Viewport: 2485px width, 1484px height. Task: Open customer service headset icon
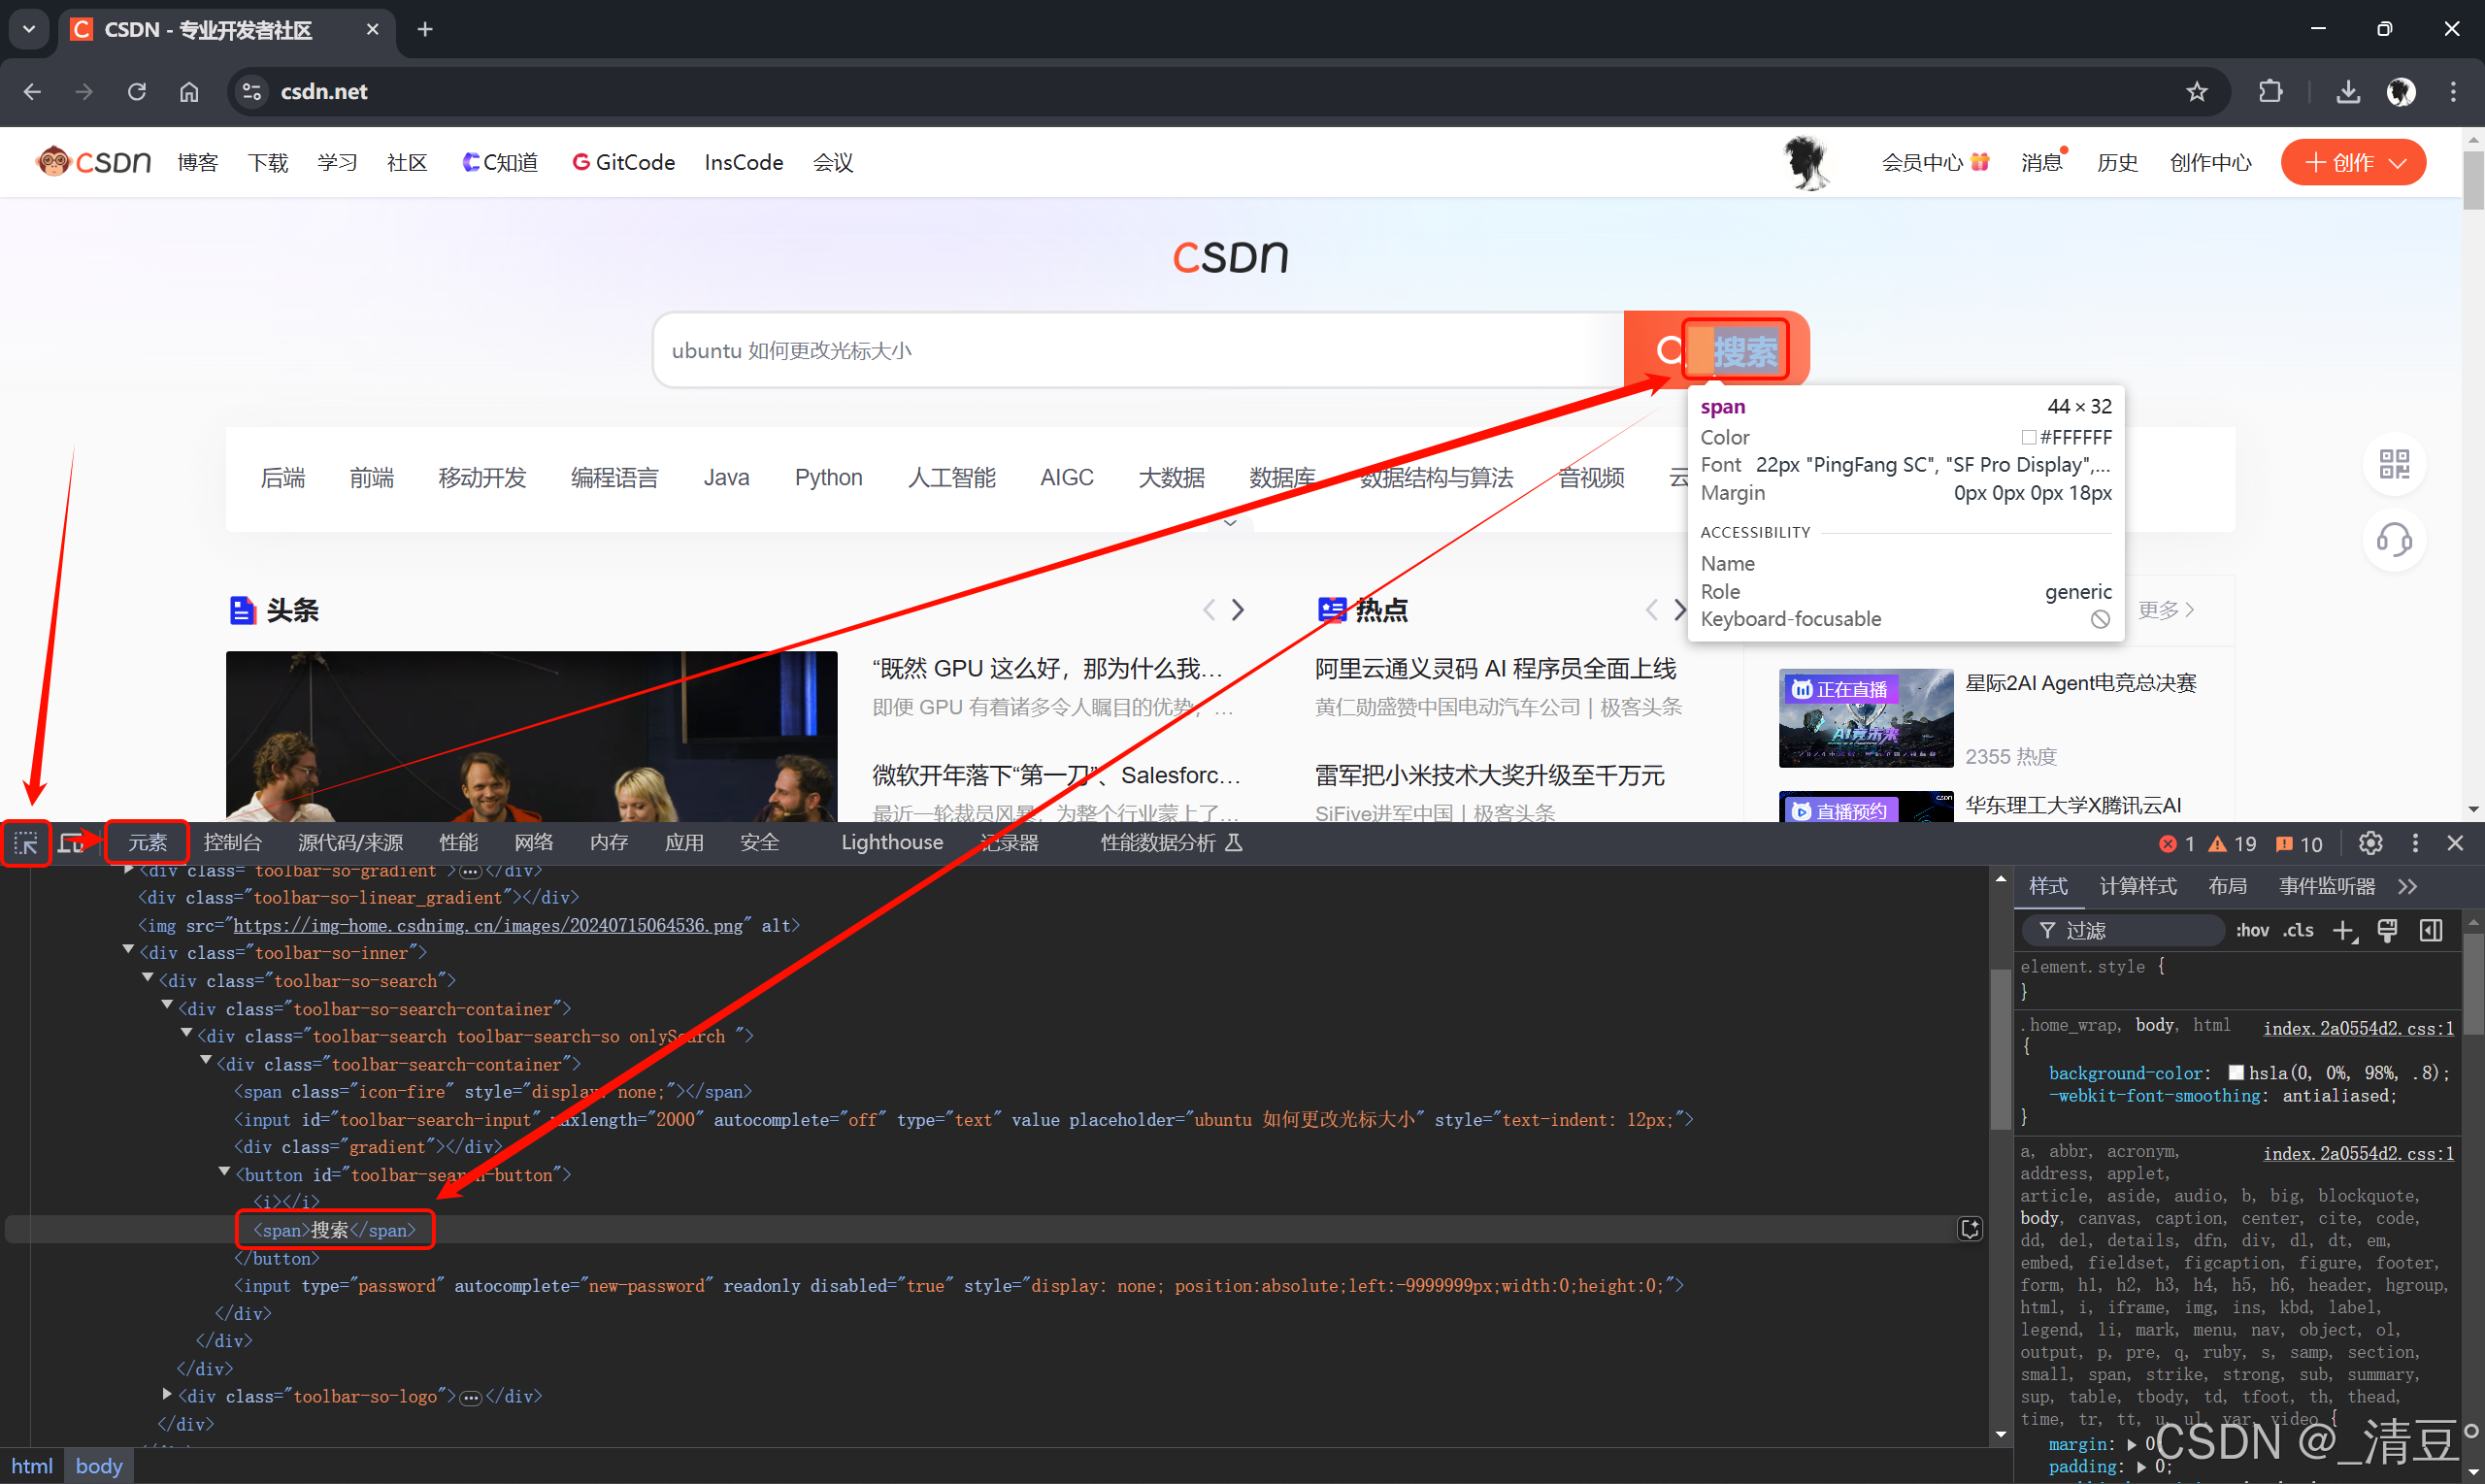(2394, 540)
